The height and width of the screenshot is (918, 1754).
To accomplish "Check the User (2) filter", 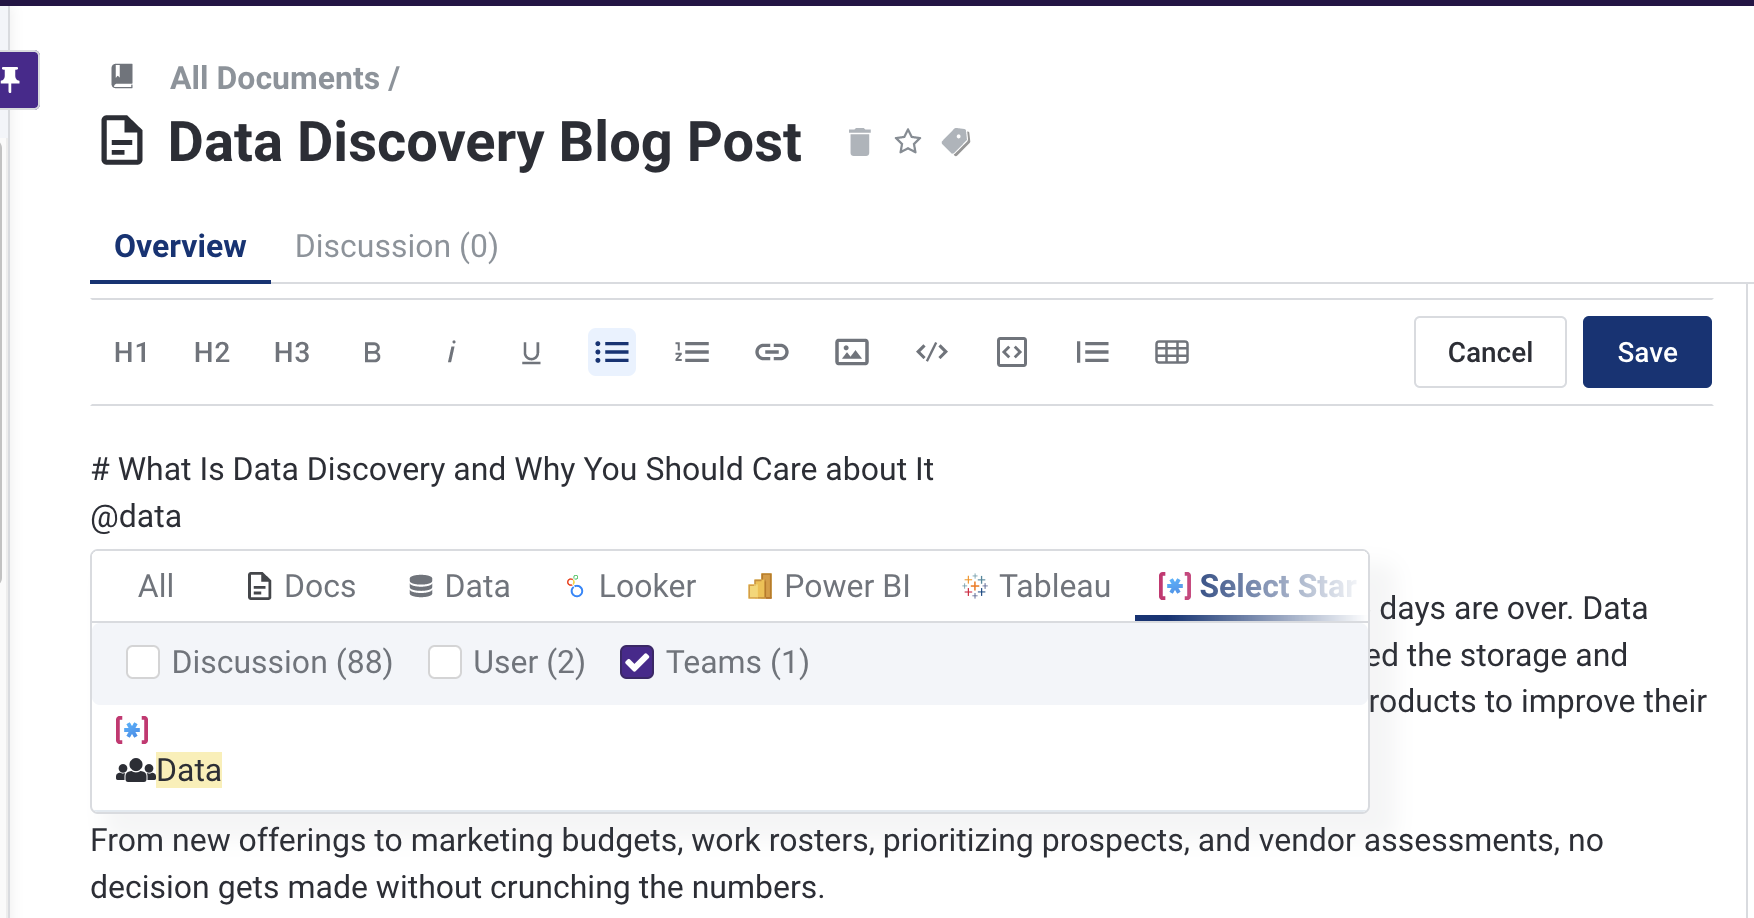I will click(x=444, y=662).
